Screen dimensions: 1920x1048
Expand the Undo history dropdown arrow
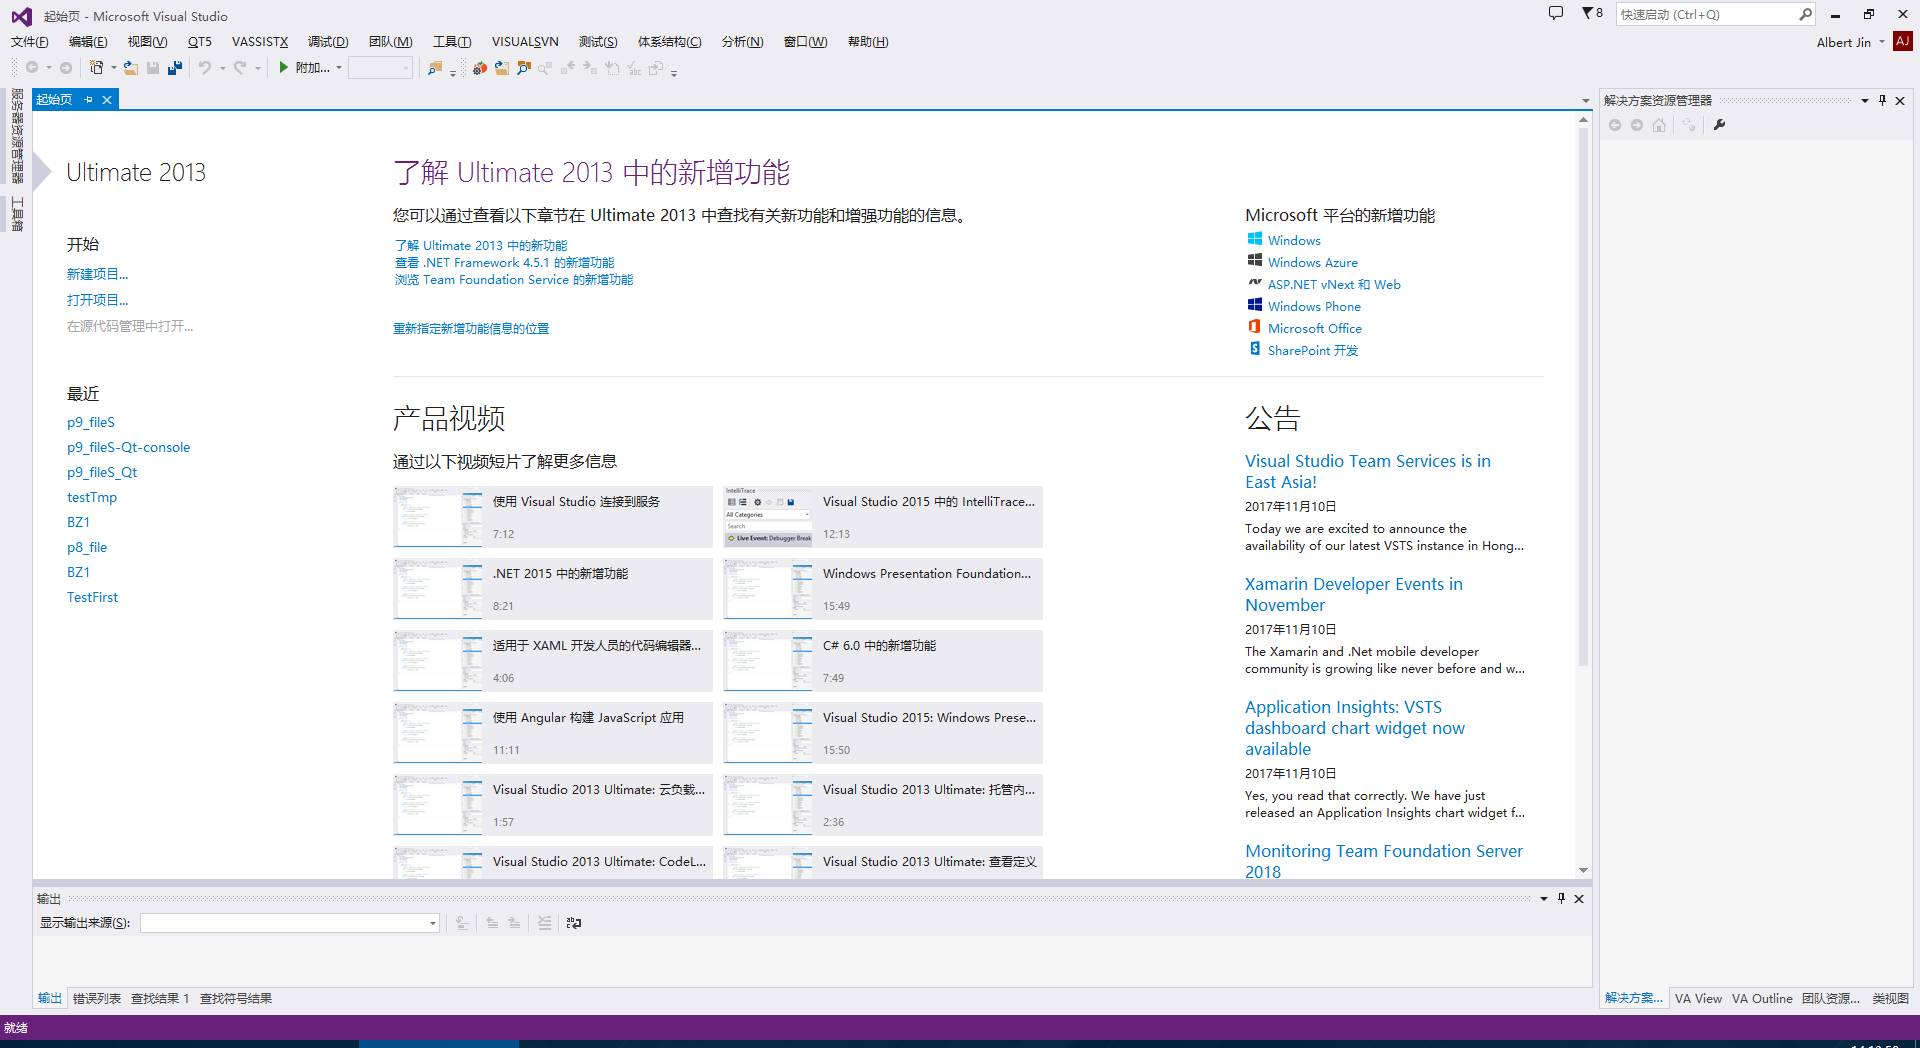[222, 68]
